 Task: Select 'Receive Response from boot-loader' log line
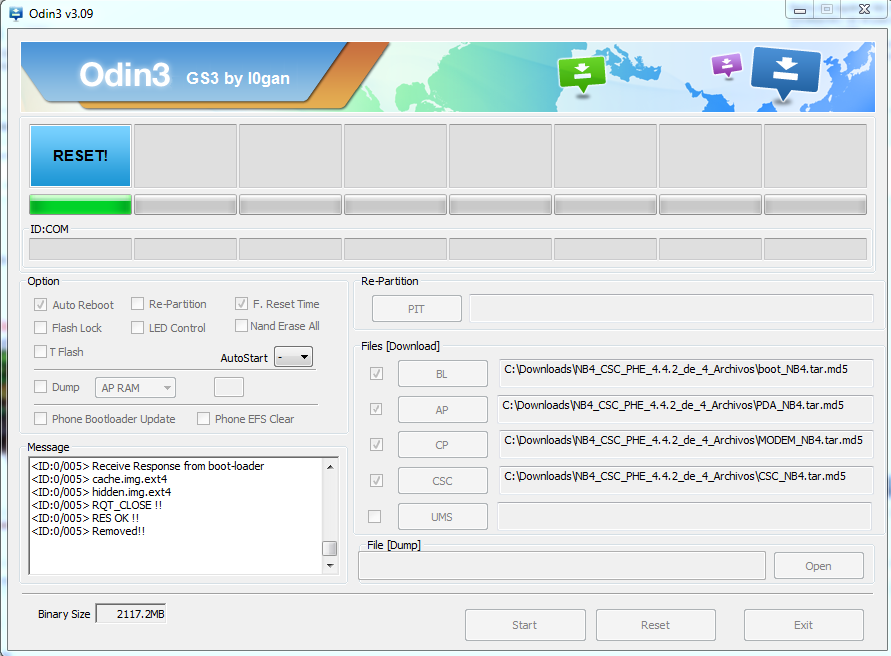[148, 466]
